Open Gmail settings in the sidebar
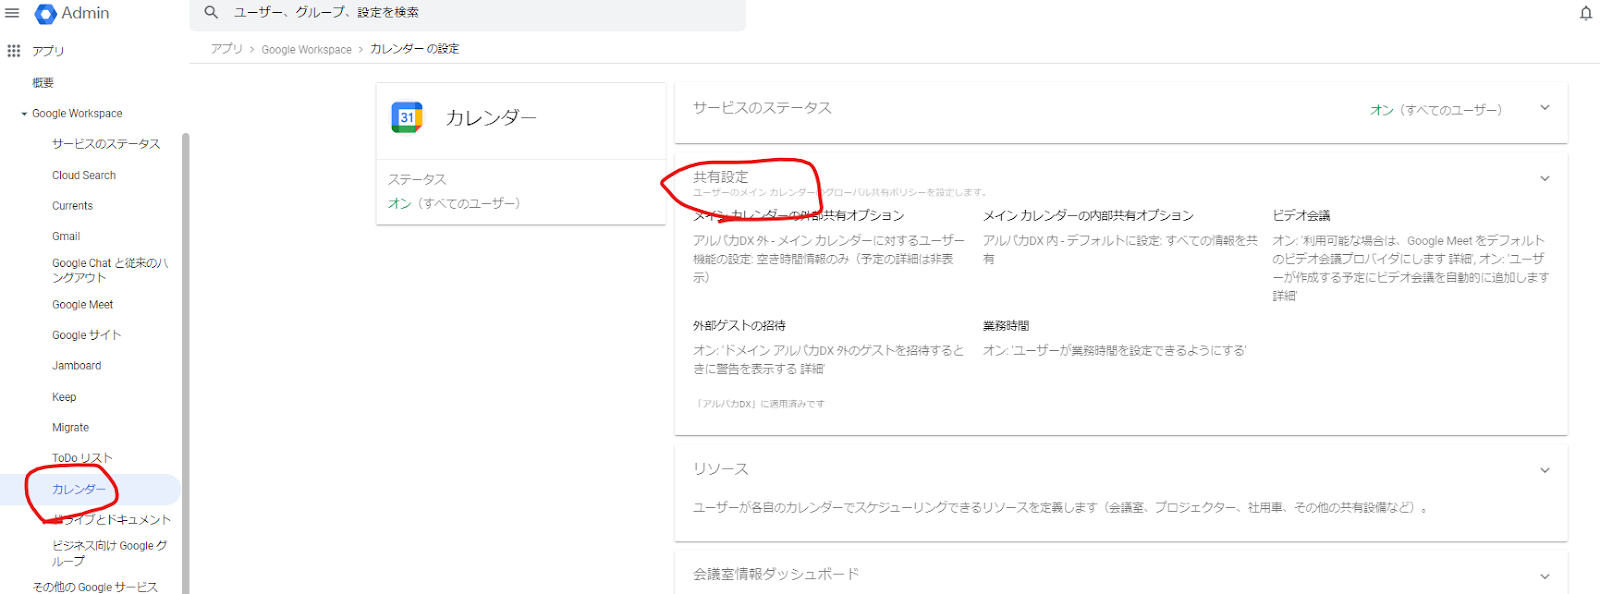 click(x=66, y=237)
